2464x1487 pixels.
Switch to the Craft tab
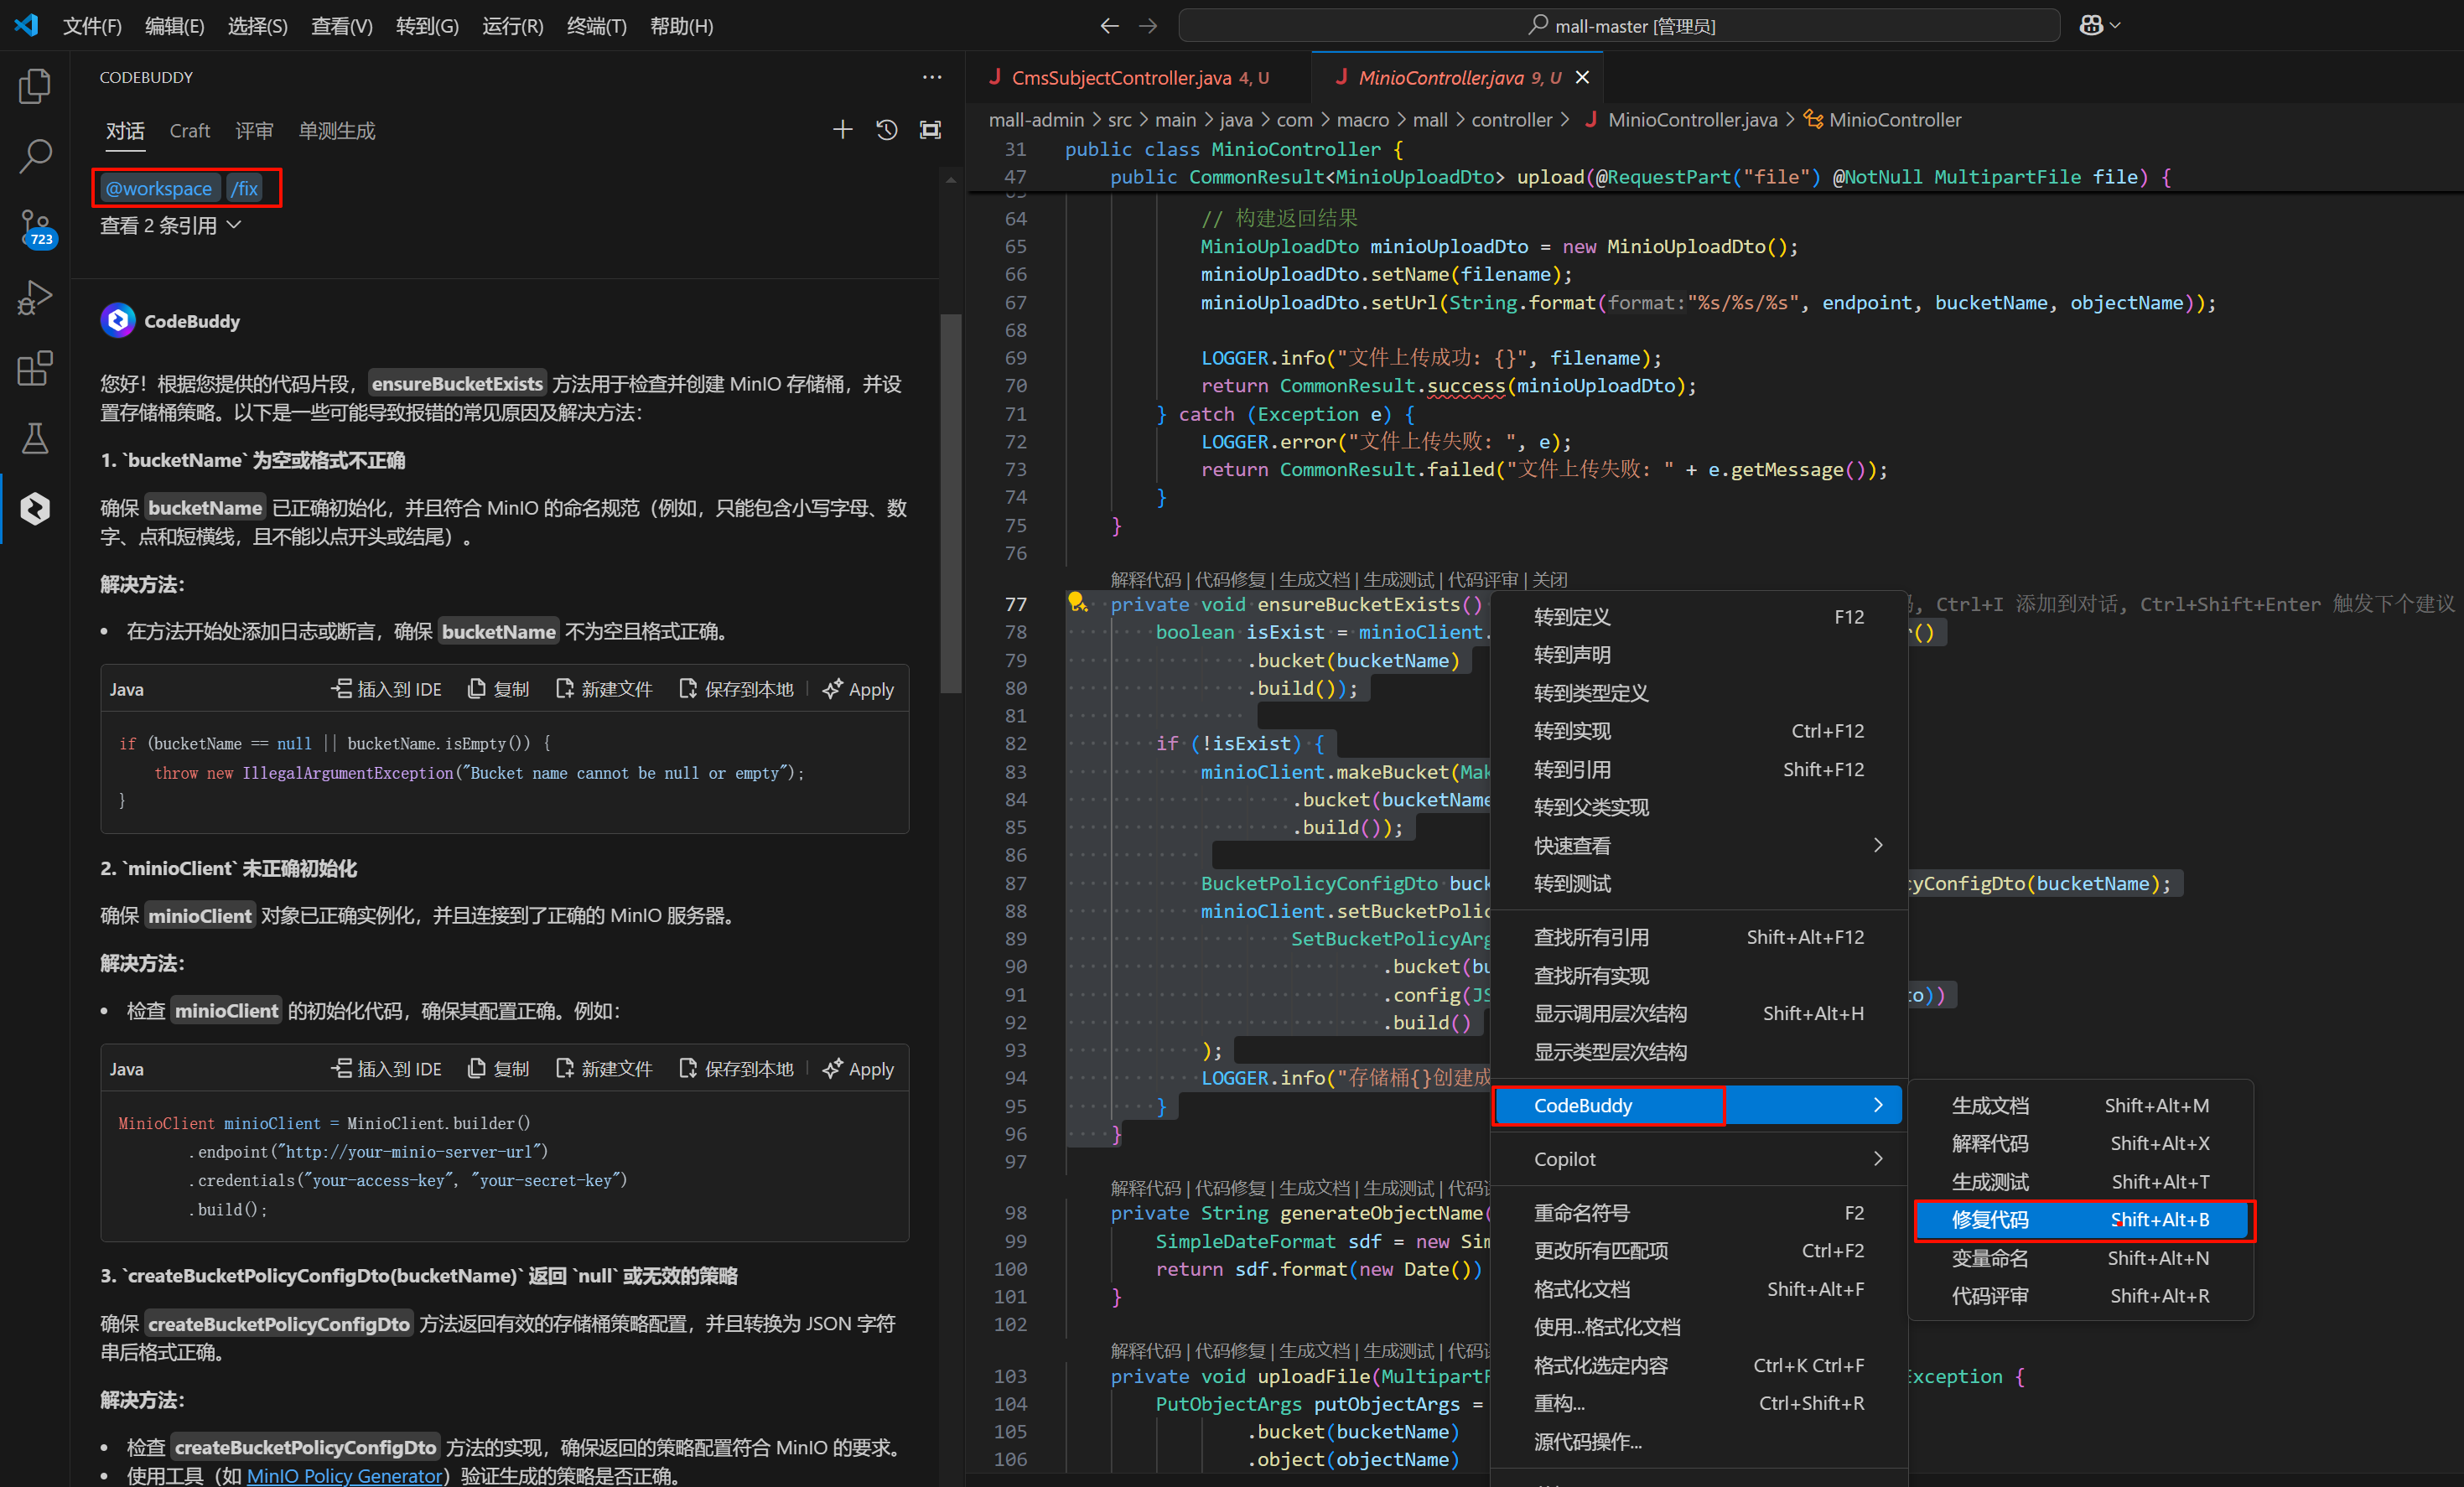click(189, 131)
